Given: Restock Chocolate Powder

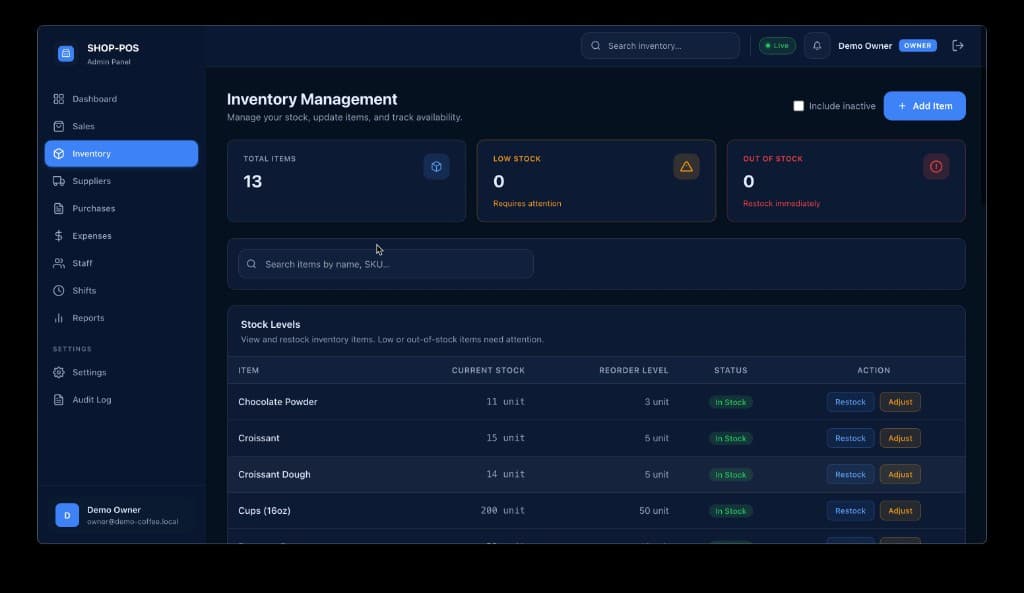Looking at the screenshot, I should tap(850, 402).
